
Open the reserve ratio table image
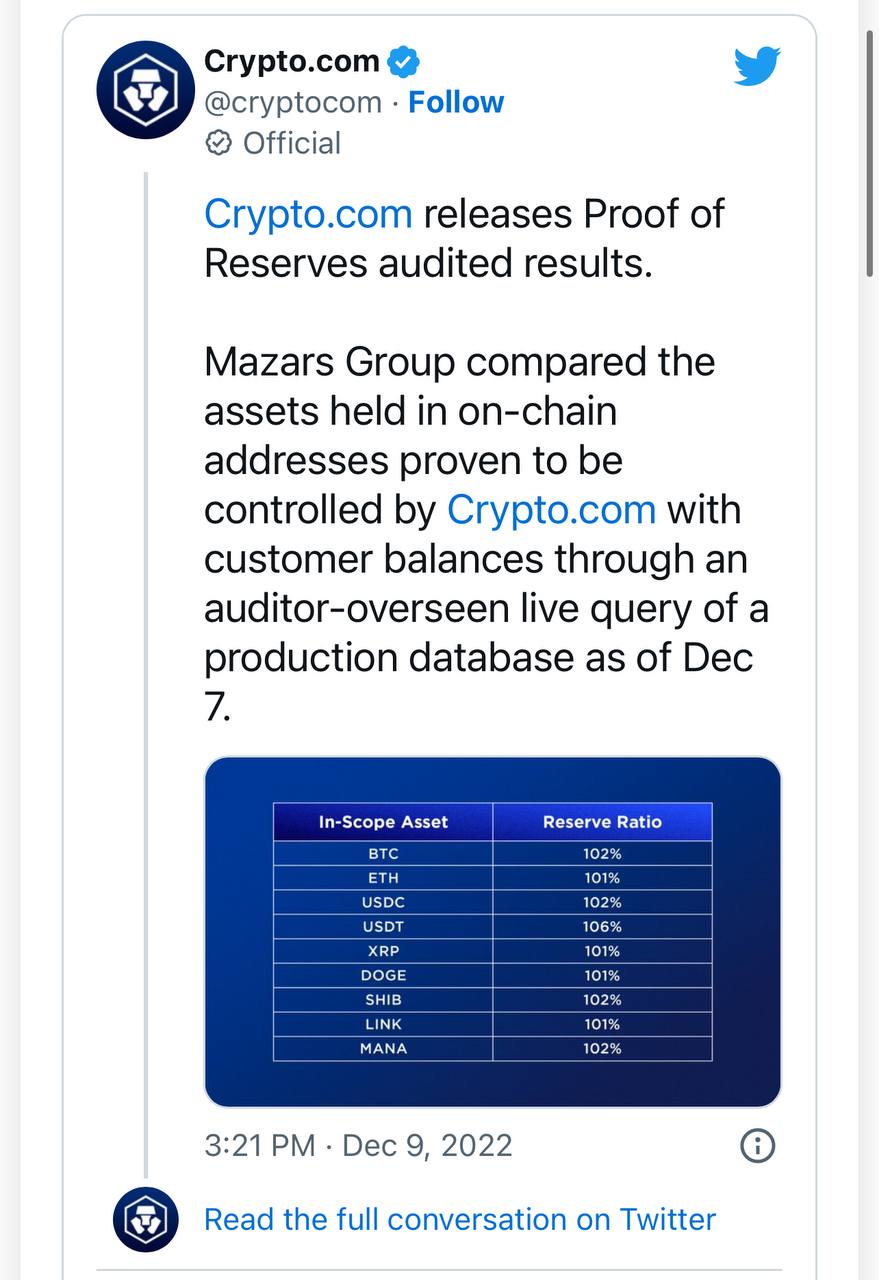[x=493, y=932]
